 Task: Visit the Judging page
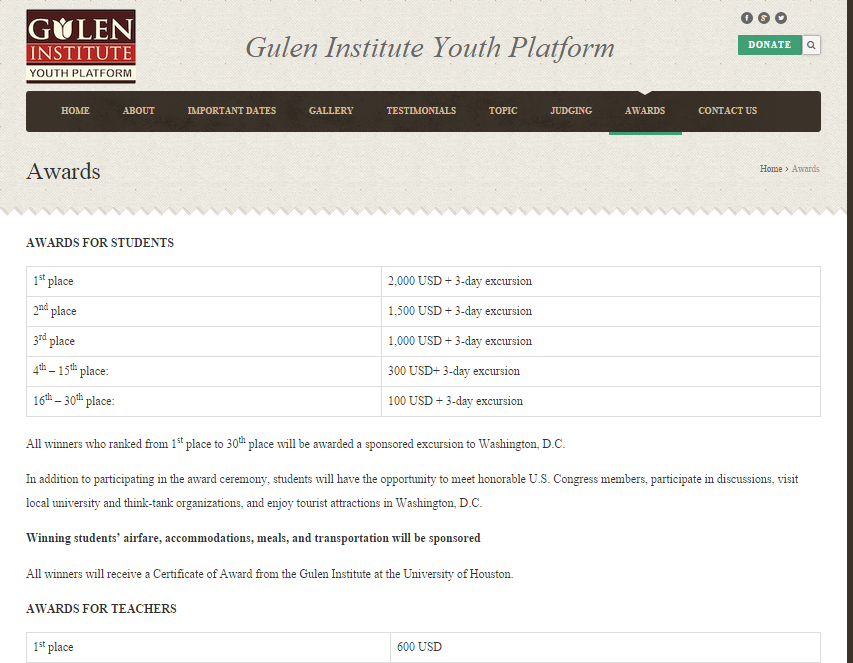coord(571,111)
